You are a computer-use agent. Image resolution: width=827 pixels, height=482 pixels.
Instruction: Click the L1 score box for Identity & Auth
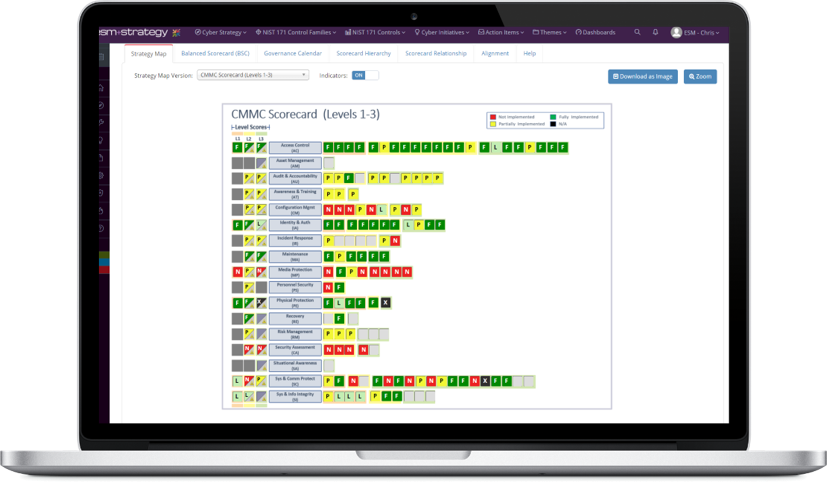tap(237, 225)
